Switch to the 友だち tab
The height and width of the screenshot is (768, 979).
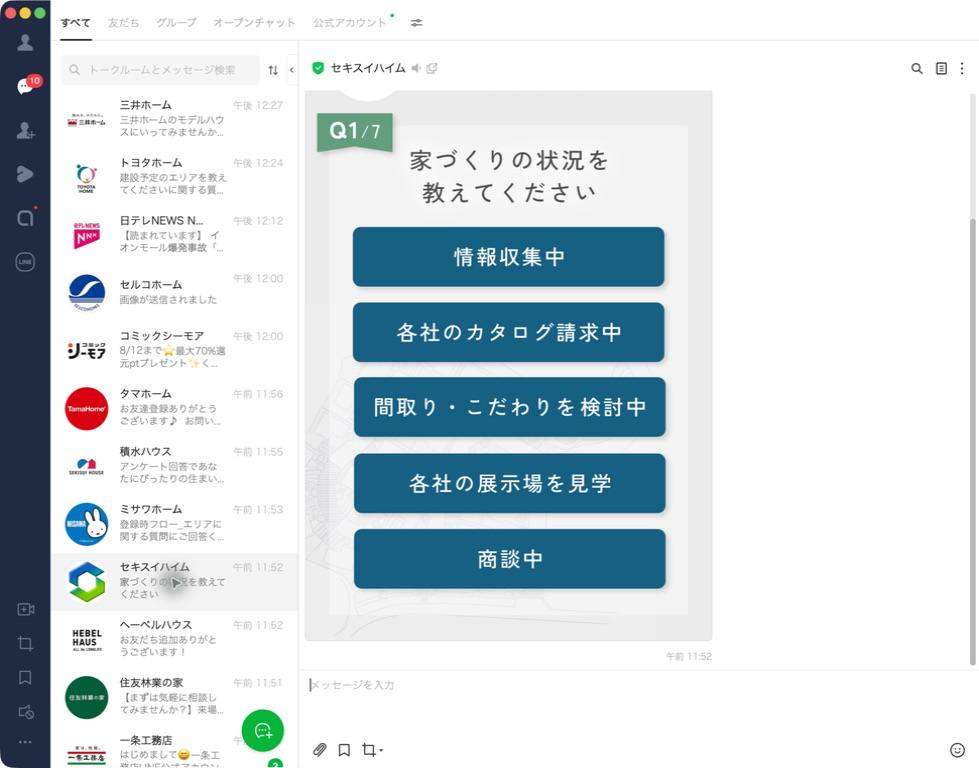[124, 23]
